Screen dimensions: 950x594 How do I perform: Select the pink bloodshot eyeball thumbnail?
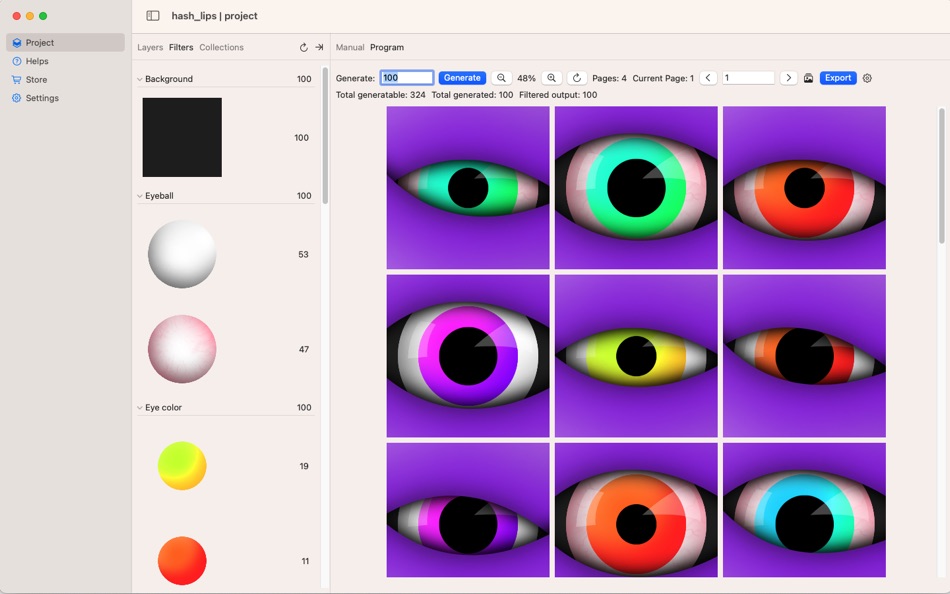point(182,349)
